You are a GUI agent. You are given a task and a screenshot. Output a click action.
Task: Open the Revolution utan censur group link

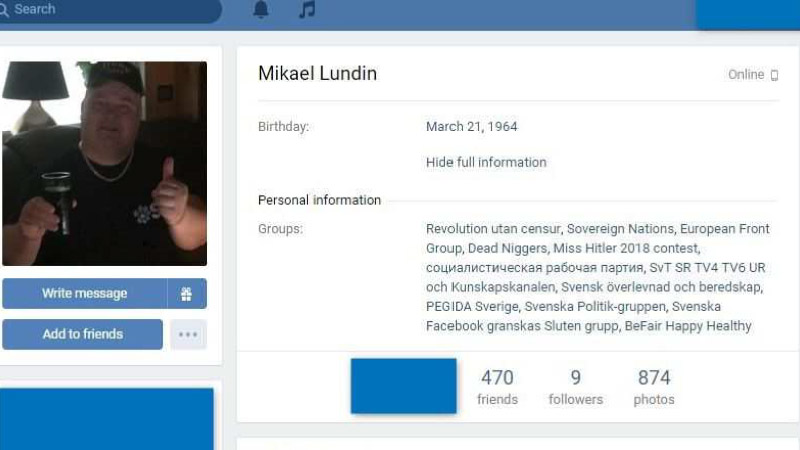[x=493, y=229]
